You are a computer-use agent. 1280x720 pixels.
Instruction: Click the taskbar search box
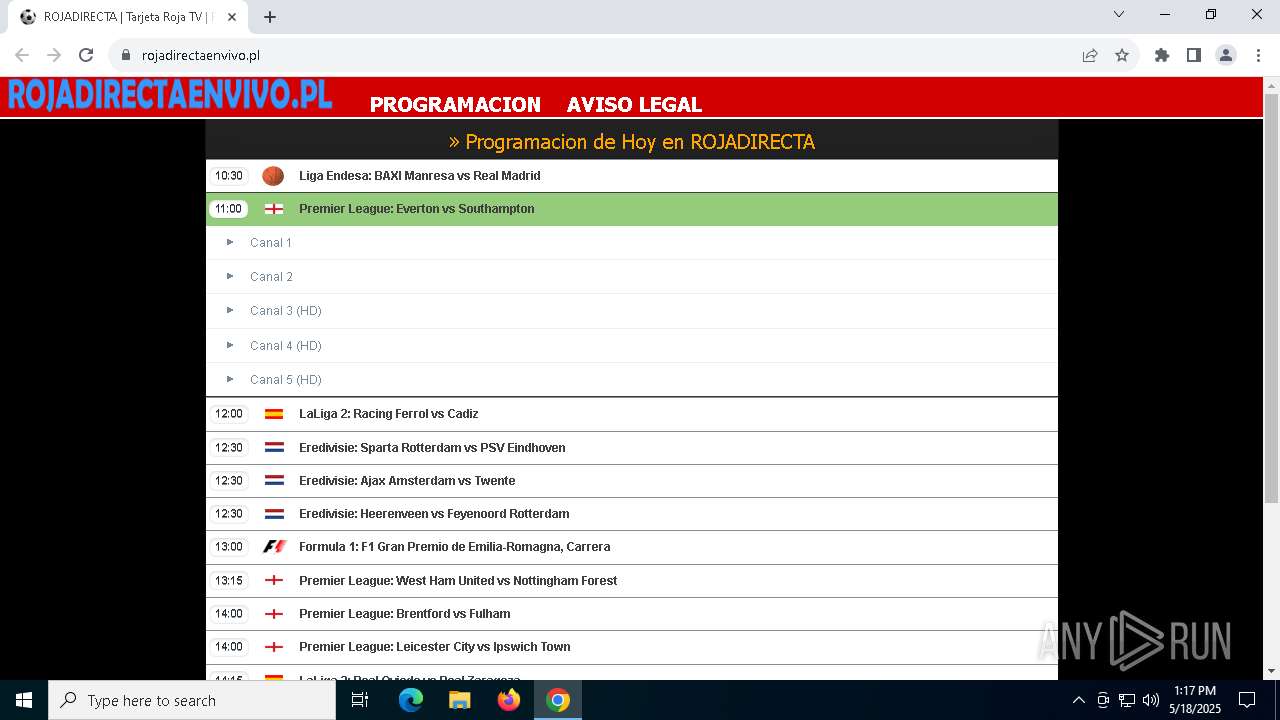tap(192, 700)
